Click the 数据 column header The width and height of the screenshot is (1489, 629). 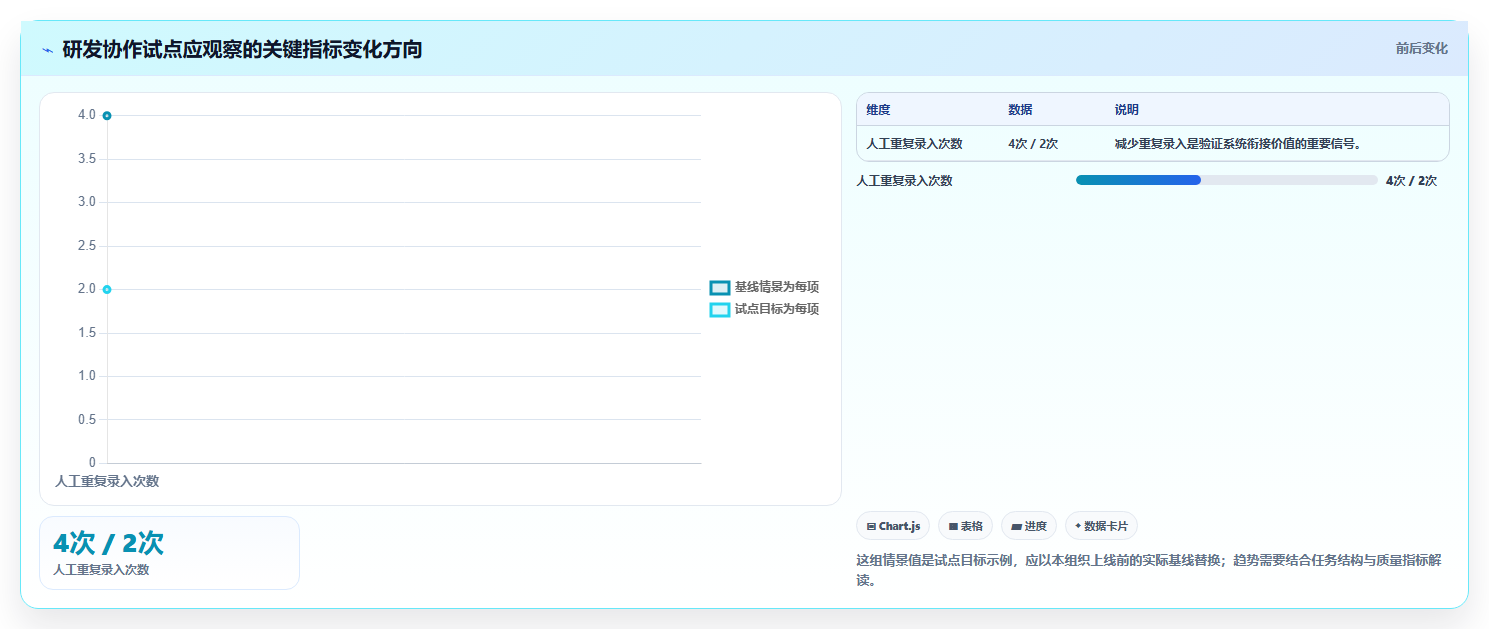pos(1020,110)
